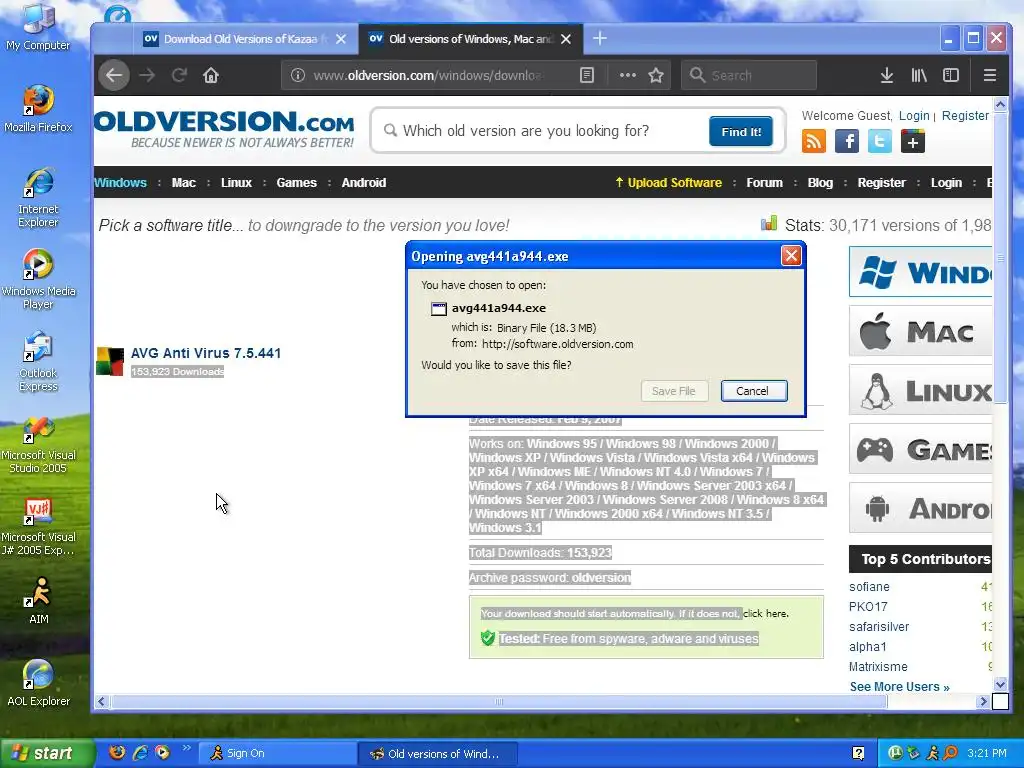
Task: Close the Old versions of Windows tab
Action: [x=566, y=39]
